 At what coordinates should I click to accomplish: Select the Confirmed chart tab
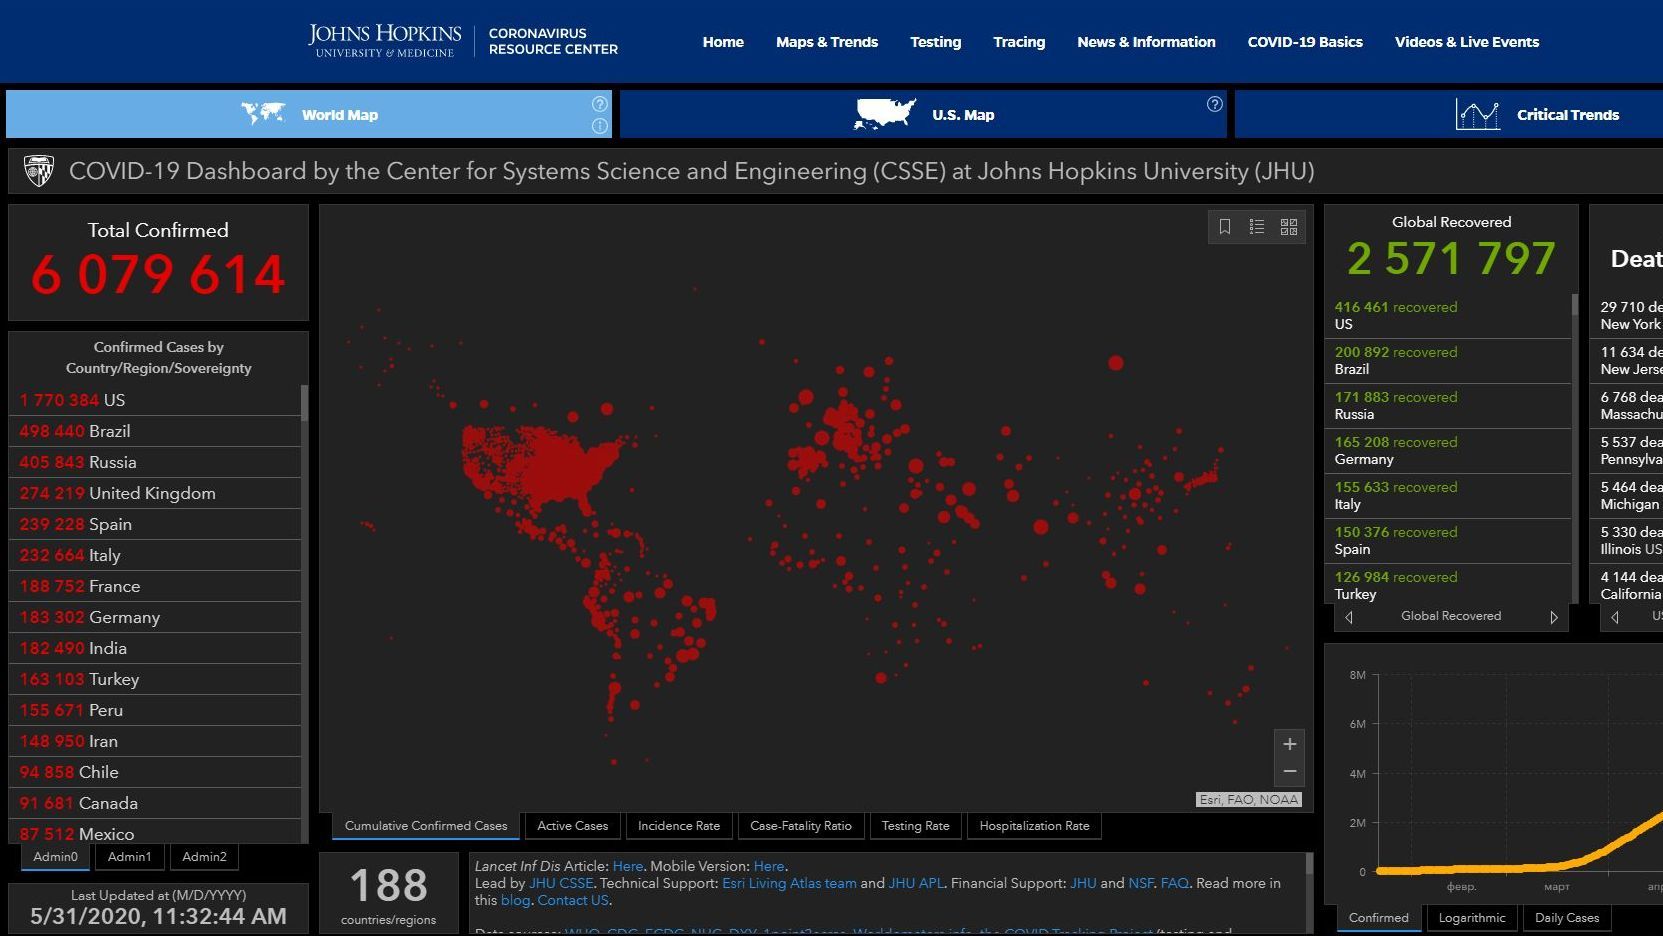(x=1378, y=918)
